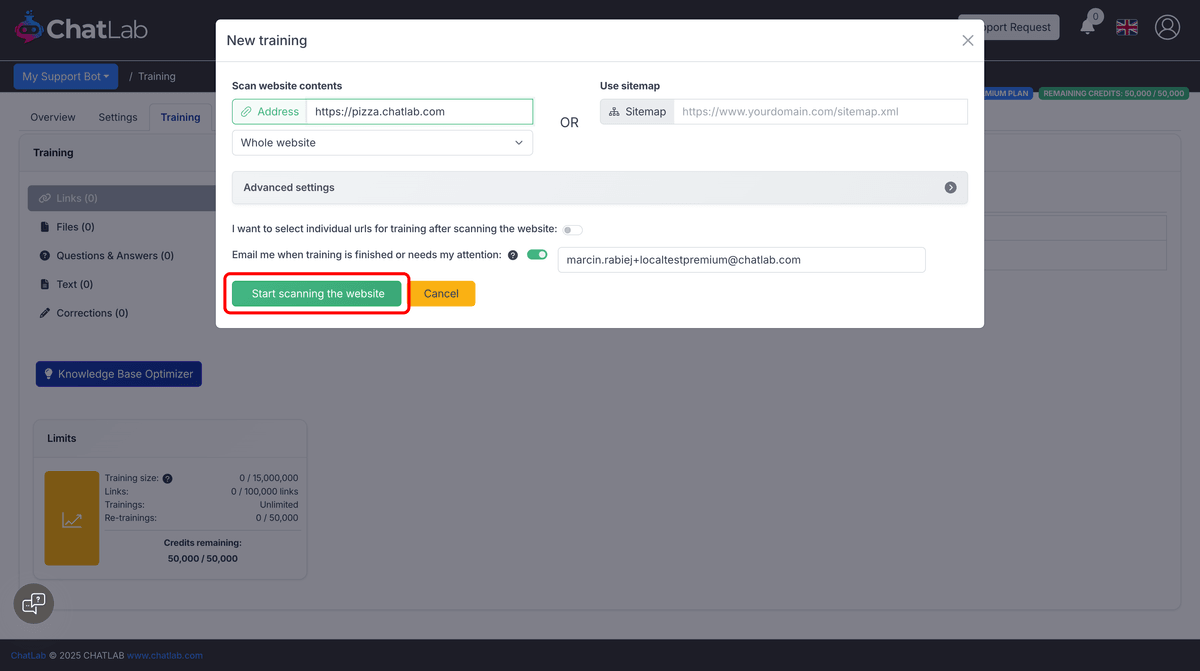The image size is (1200, 671).
Task: Click the question mark beside Training size
Action: tap(166, 478)
